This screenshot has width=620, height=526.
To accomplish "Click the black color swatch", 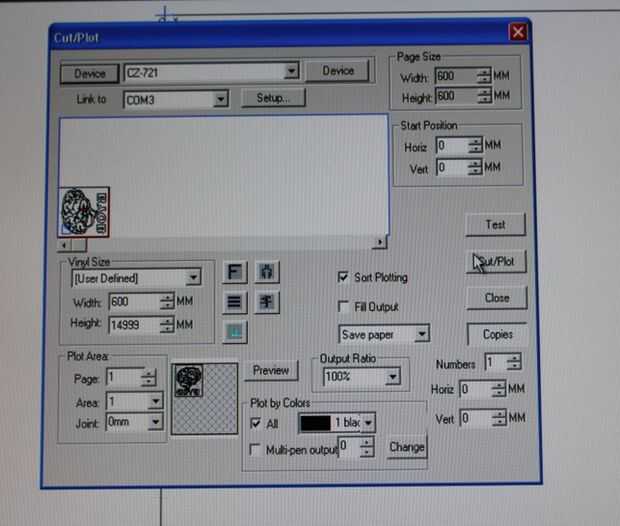I will click(x=316, y=423).
